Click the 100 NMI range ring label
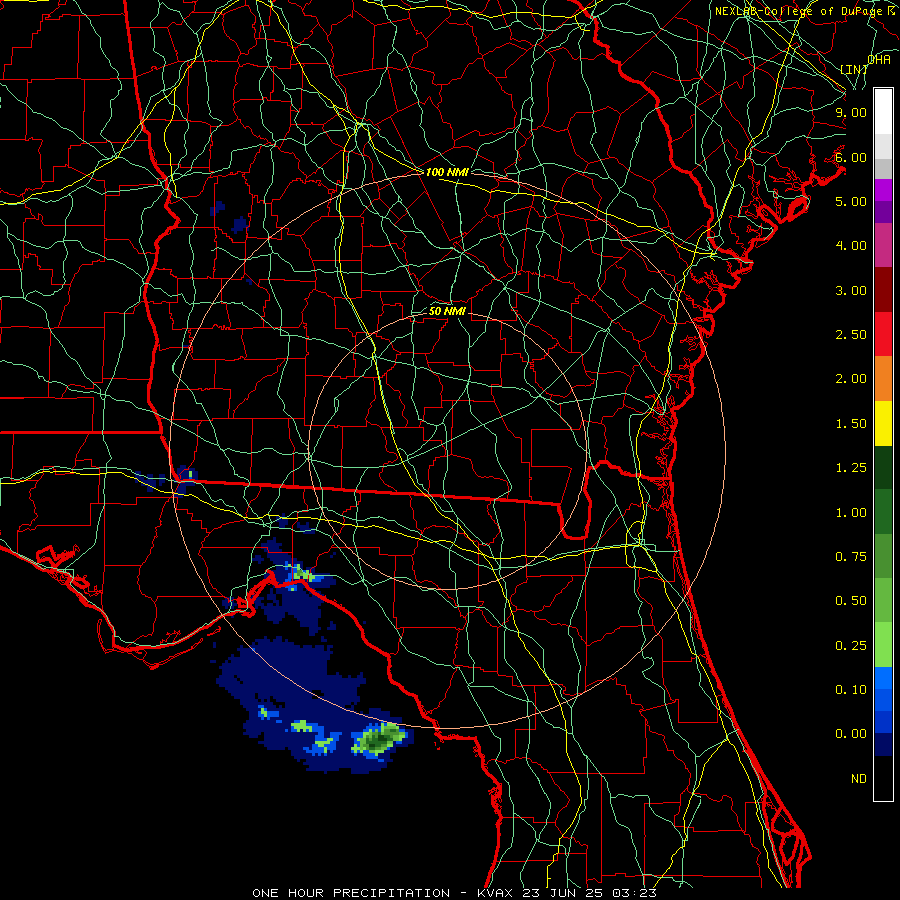The image size is (900, 900). tap(447, 172)
